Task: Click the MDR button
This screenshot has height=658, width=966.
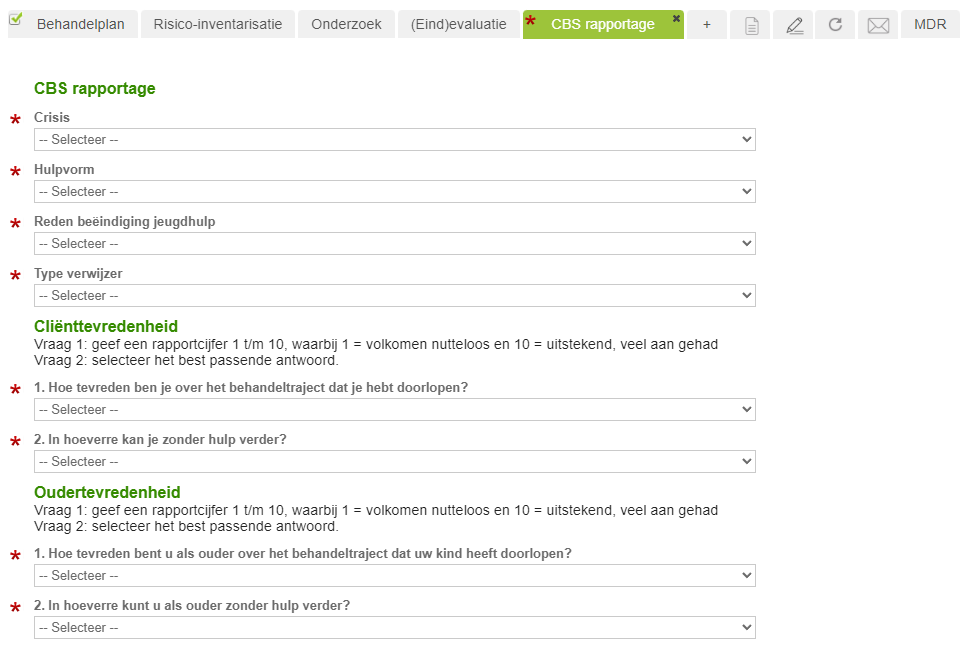Action: 930,25
